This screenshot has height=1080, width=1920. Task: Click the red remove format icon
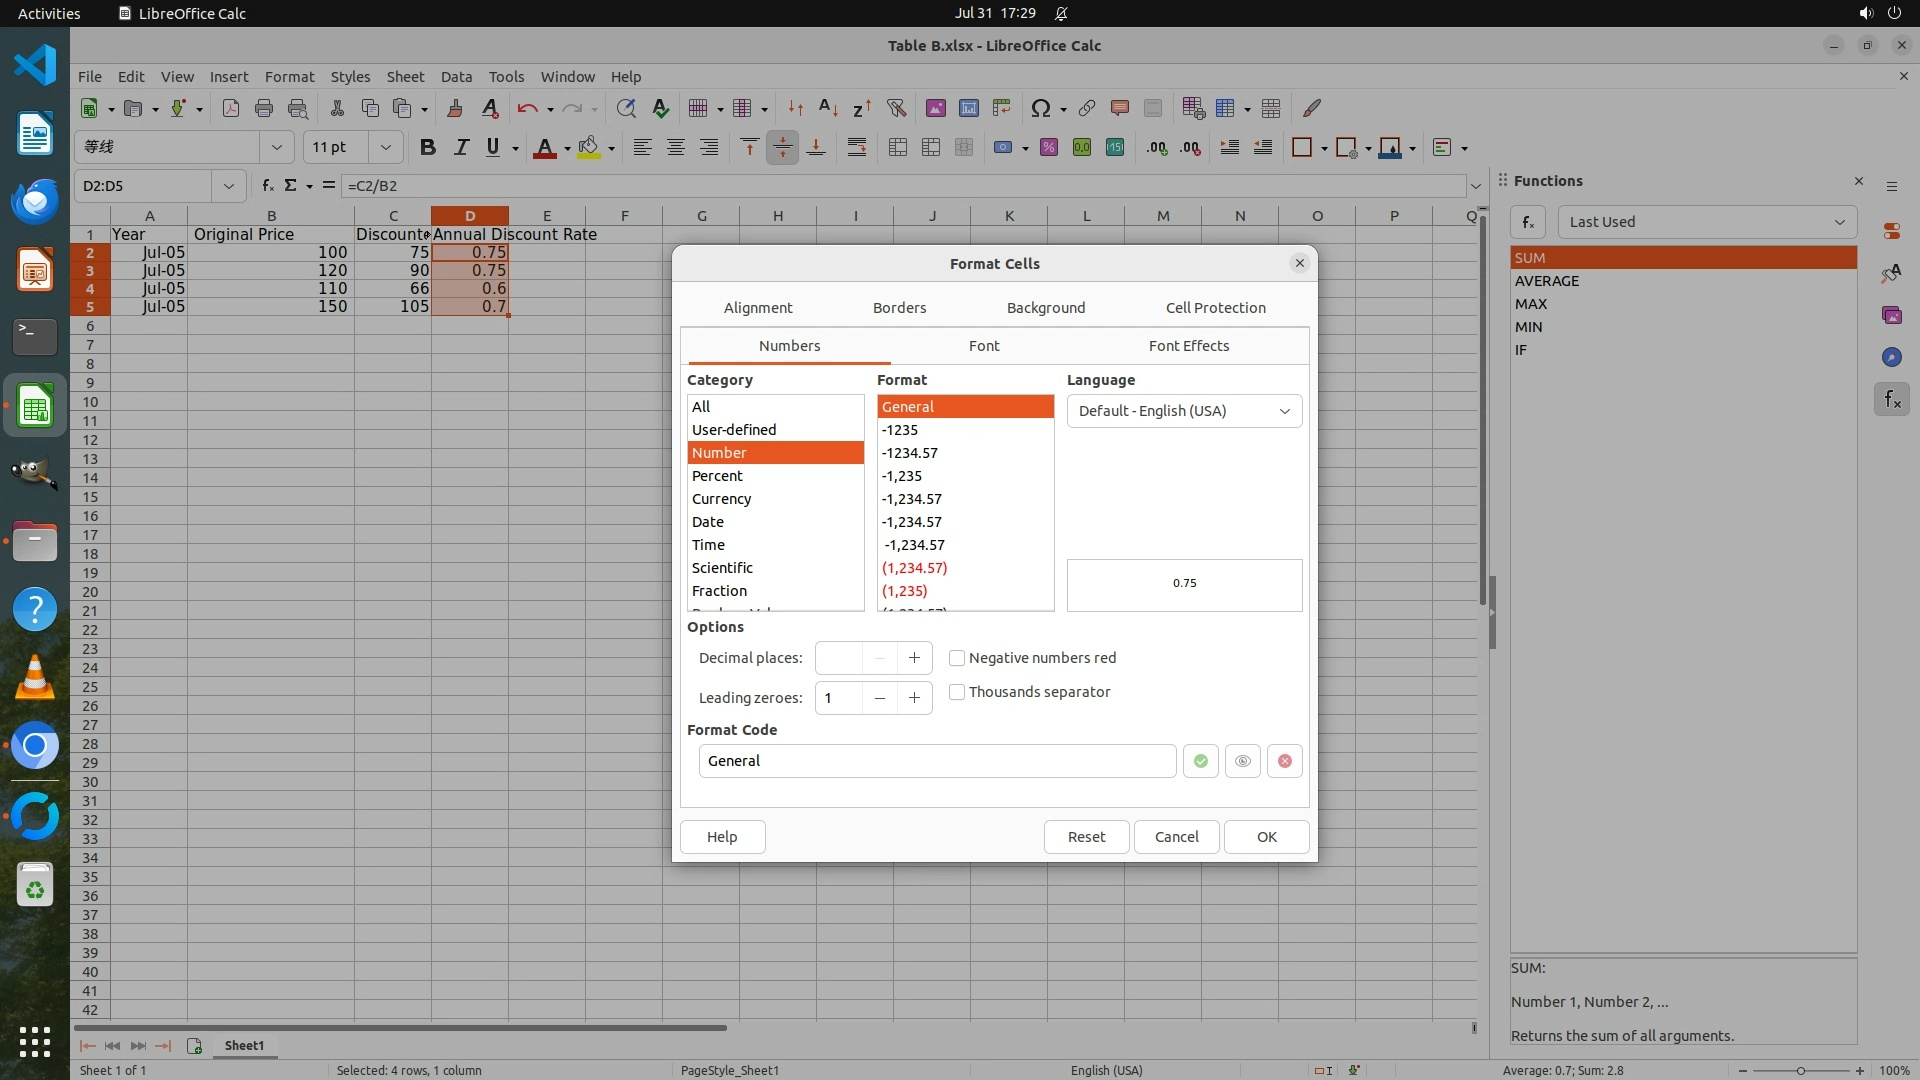[x=1284, y=761]
